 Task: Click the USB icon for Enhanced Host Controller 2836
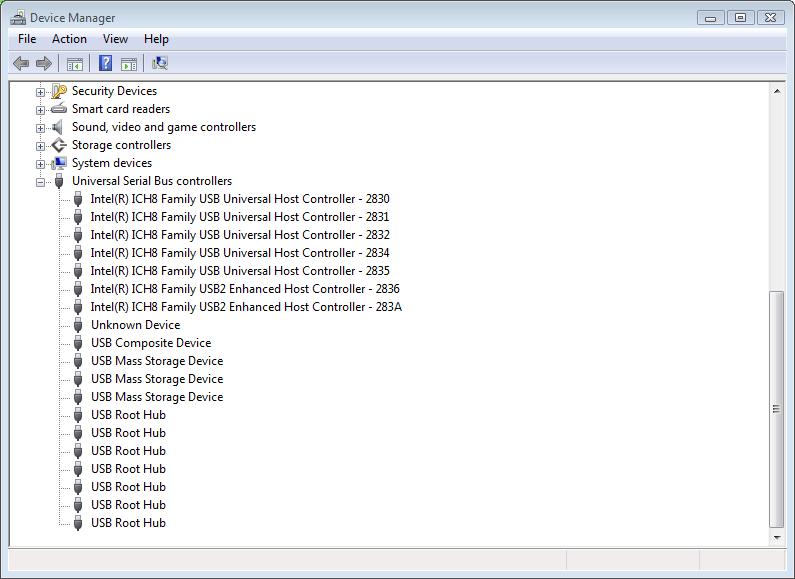[x=78, y=289]
